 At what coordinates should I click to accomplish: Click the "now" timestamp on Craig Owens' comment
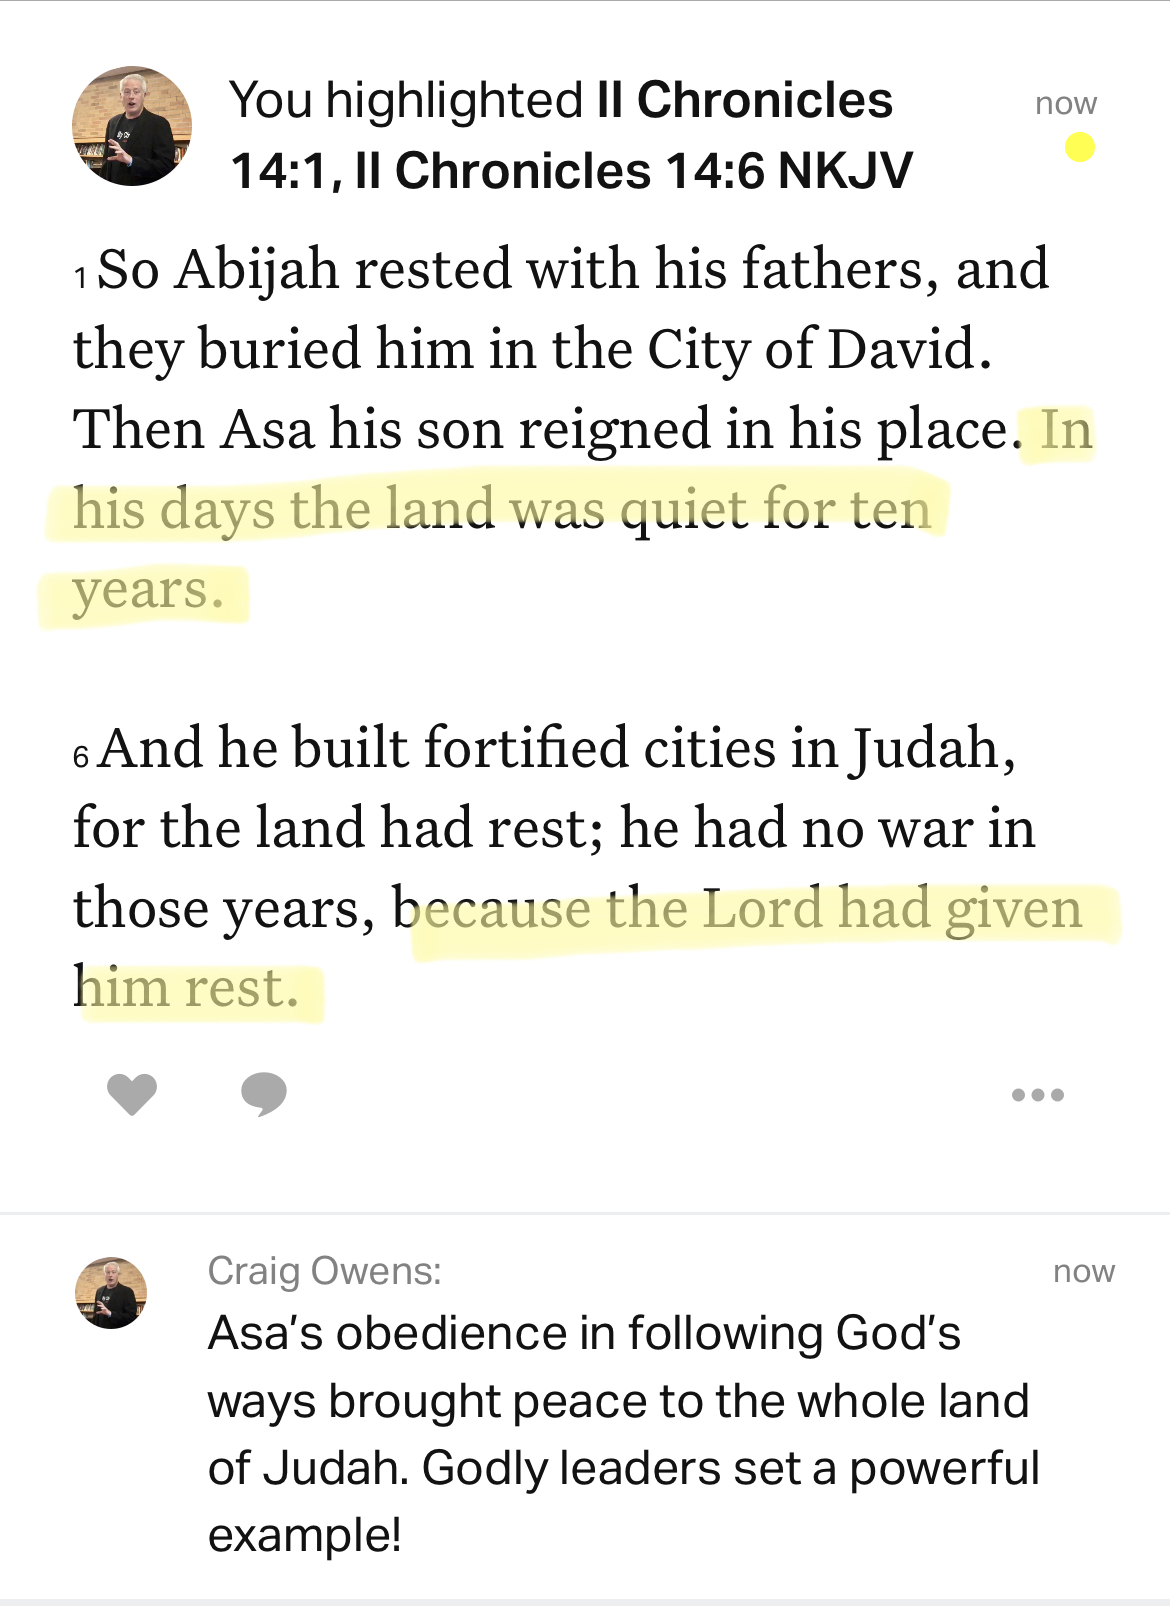tap(1084, 1272)
